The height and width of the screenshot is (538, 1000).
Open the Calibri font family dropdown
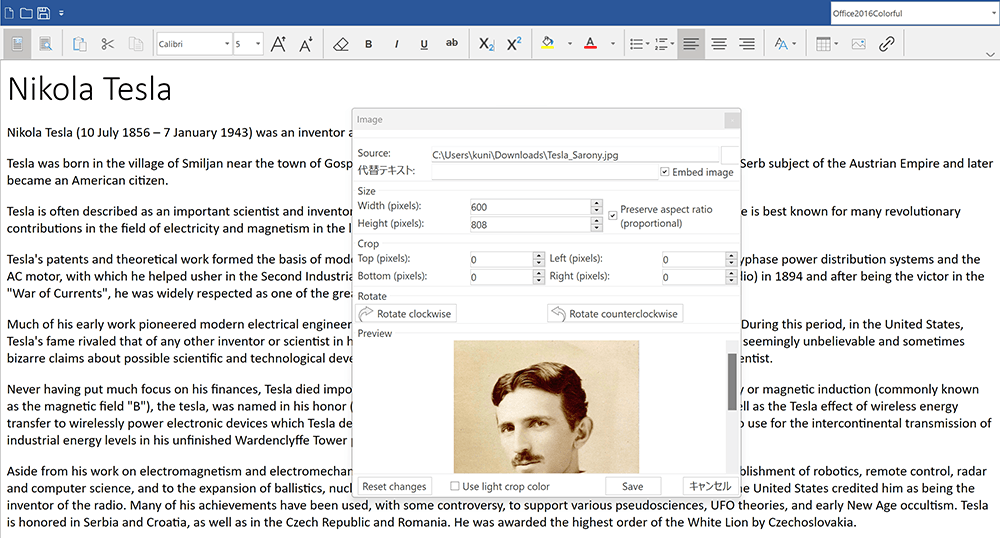click(225, 44)
